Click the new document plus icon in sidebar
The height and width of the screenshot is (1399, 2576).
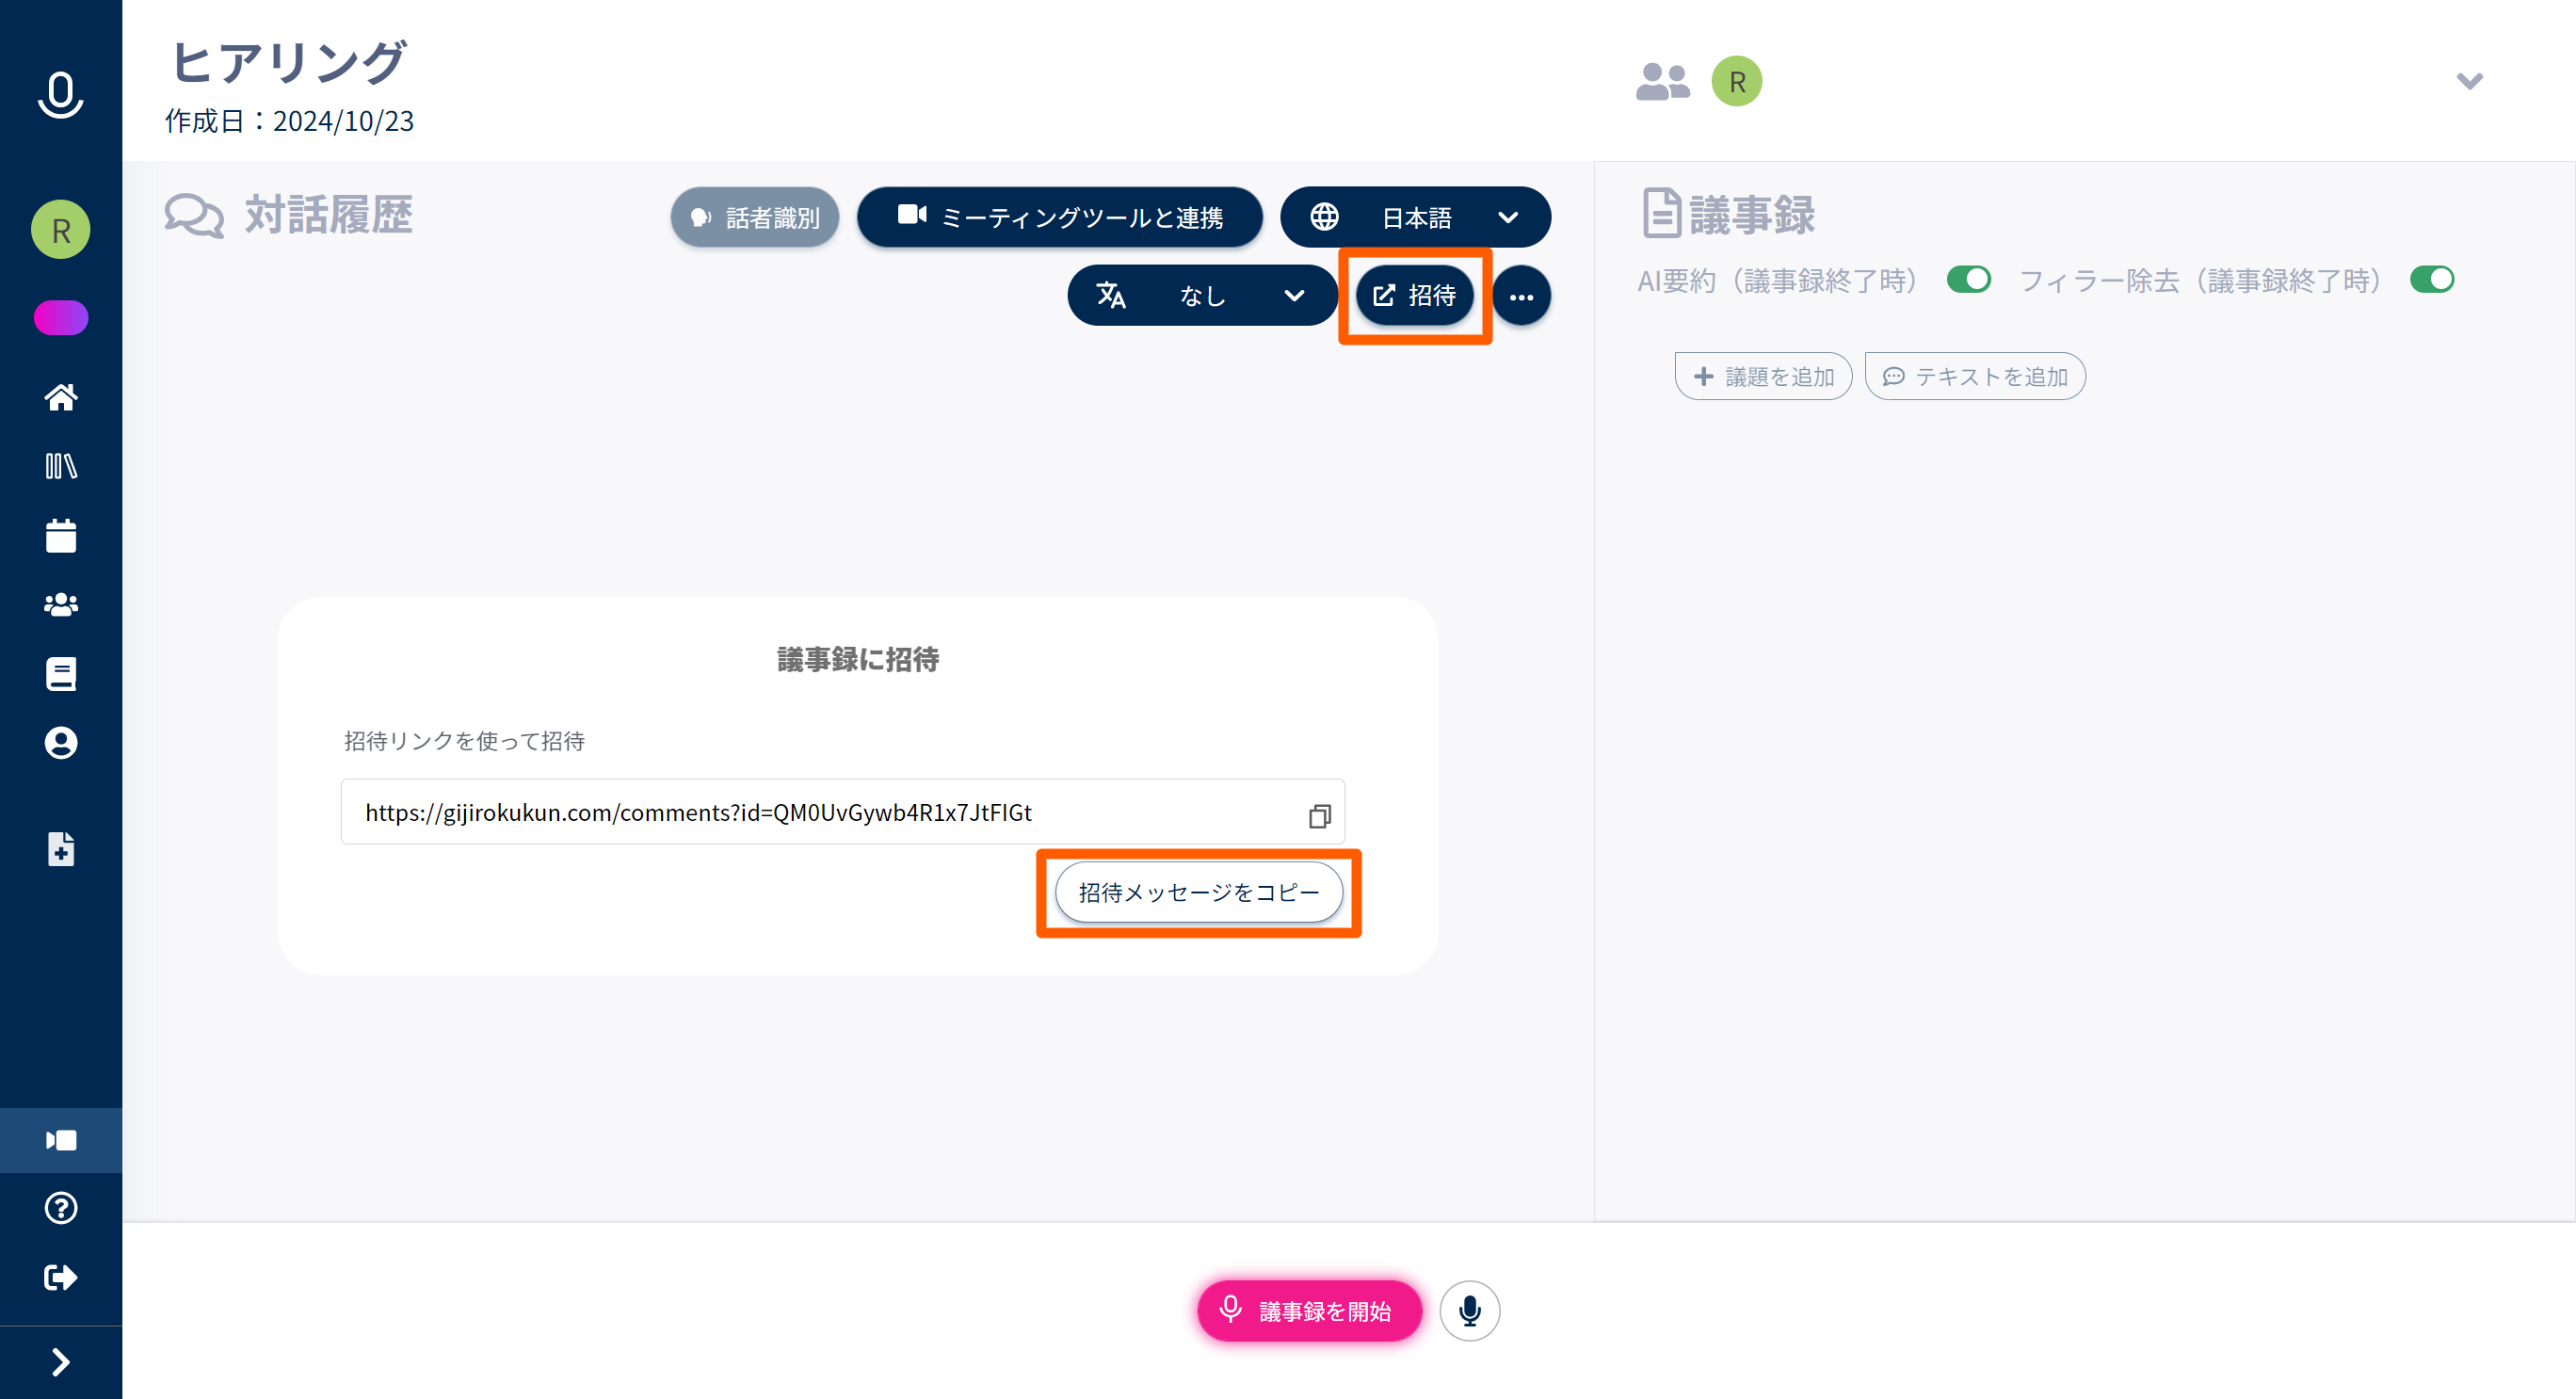click(61, 849)
